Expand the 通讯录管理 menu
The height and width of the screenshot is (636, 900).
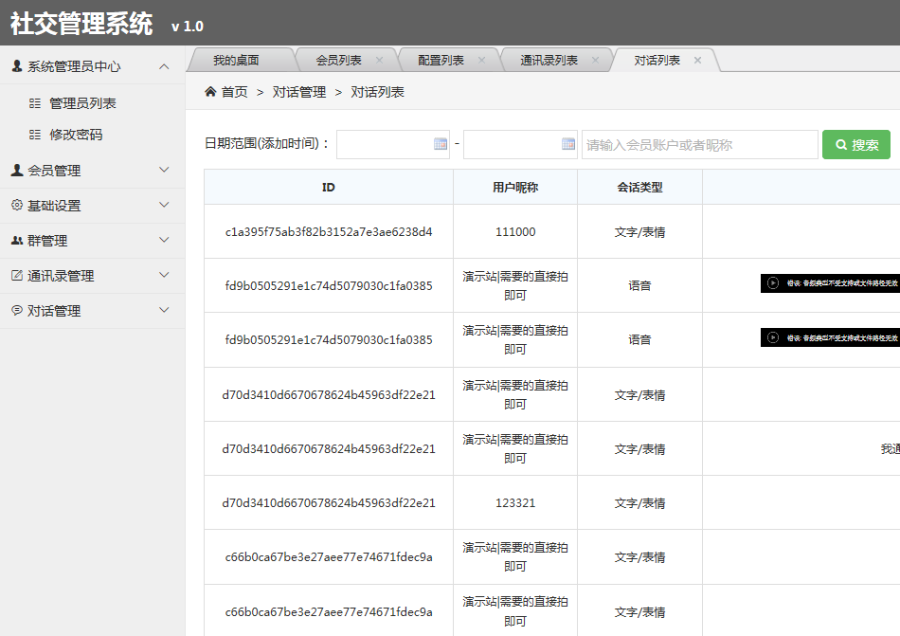coord(164,275)
